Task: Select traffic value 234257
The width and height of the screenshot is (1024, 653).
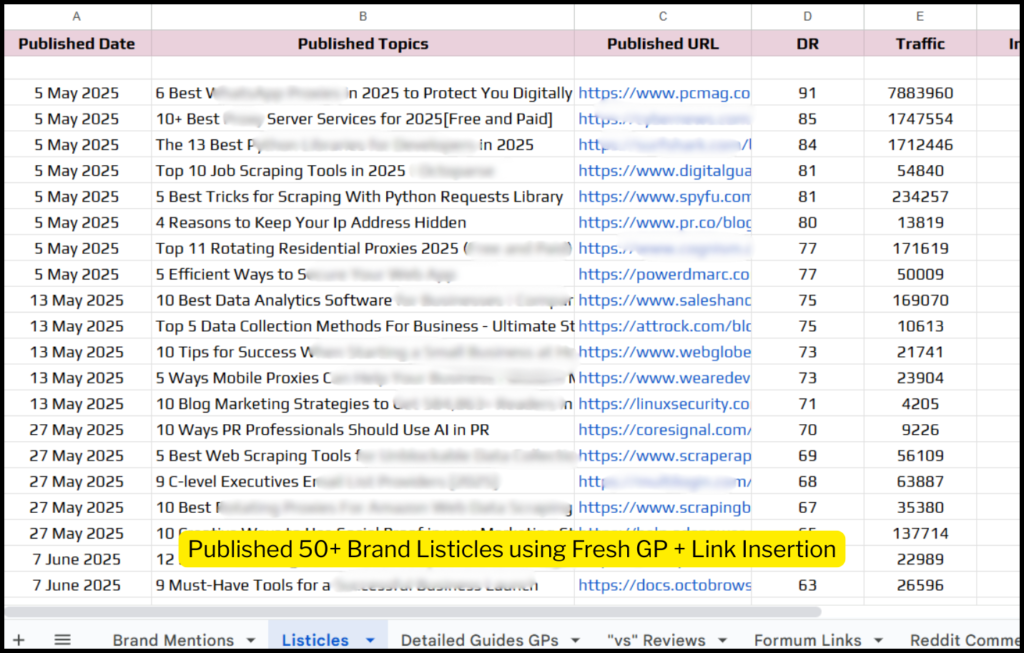Action: [920, 197]
